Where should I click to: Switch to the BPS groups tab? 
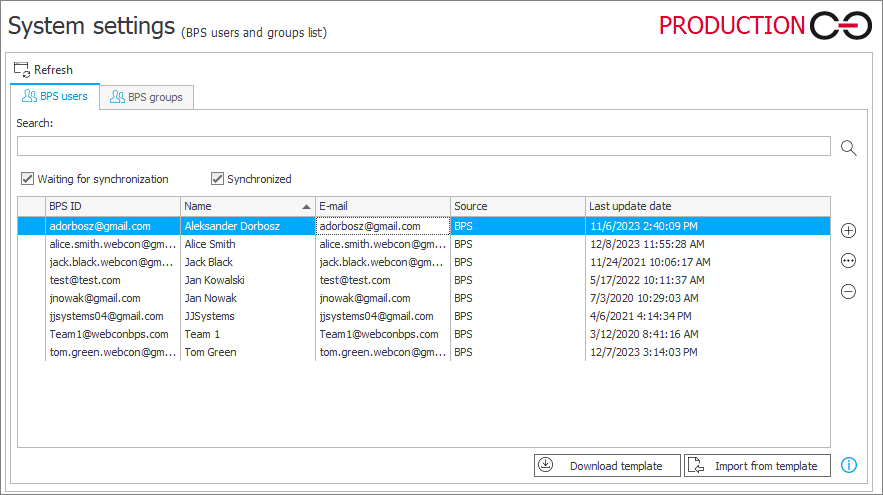tap(146, 97)
